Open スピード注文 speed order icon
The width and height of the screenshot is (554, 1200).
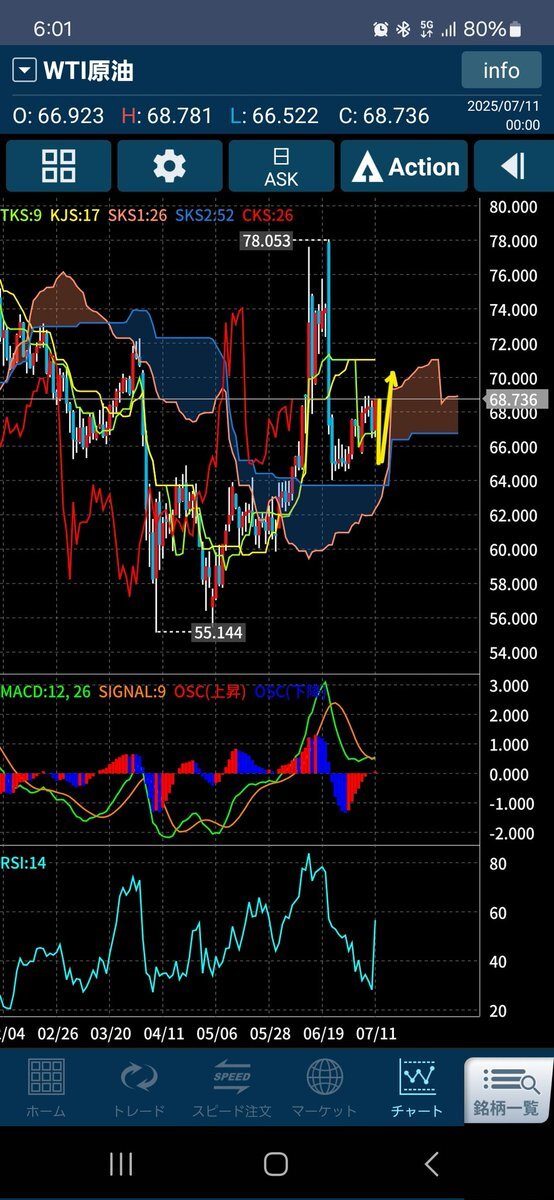(232, 1088)
